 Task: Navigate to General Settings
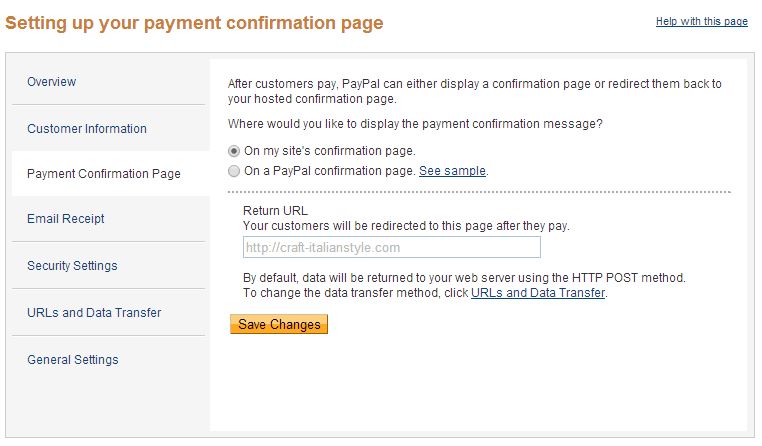[x=73, y=360]
